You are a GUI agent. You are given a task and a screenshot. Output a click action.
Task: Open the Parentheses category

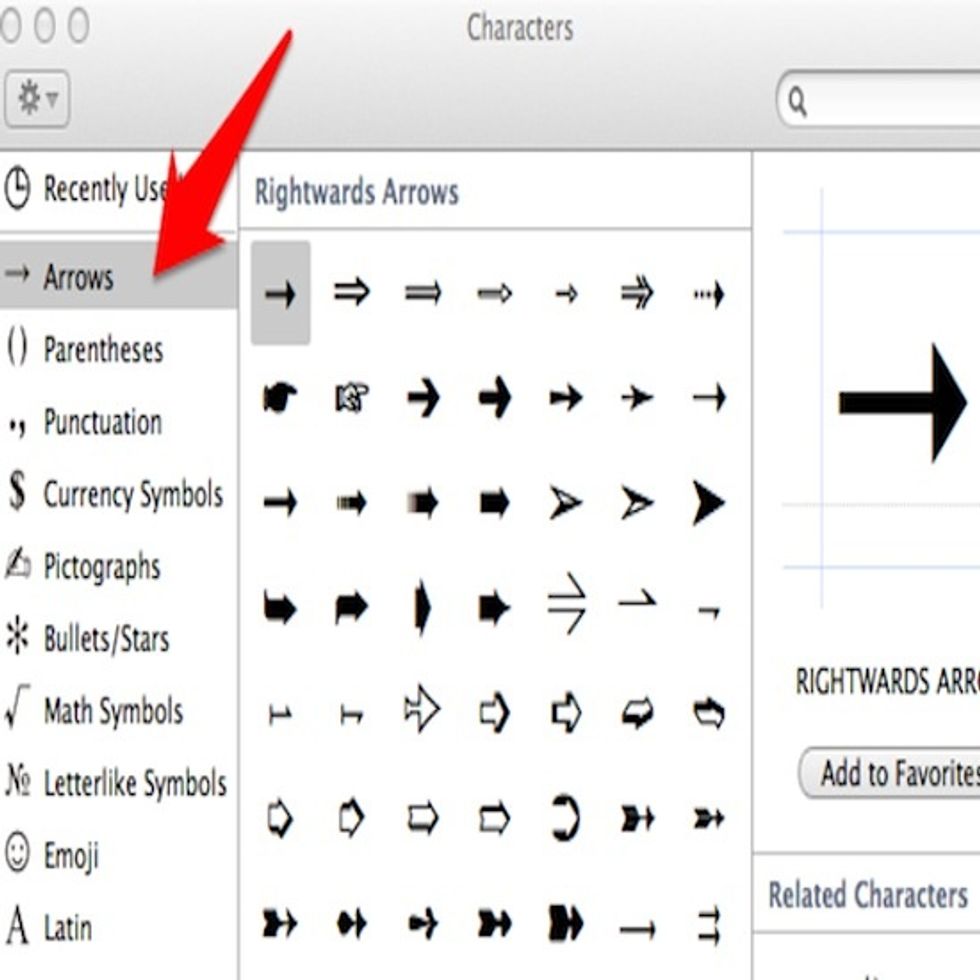[102, 350]
